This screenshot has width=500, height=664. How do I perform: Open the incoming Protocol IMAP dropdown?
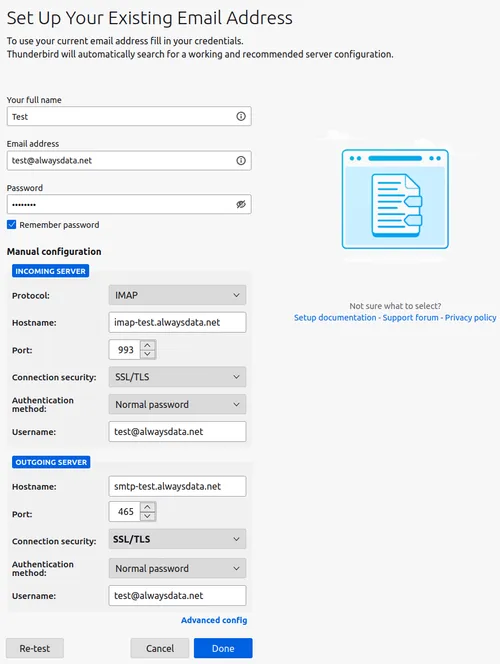[177, 295]
